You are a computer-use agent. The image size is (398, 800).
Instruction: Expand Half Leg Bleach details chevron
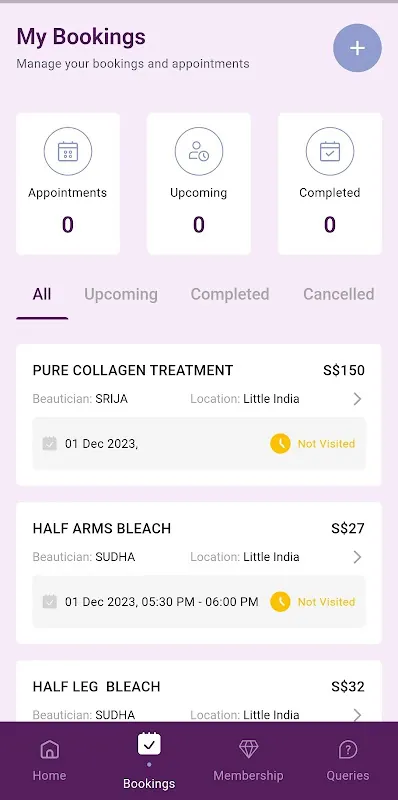click(357, 715)
